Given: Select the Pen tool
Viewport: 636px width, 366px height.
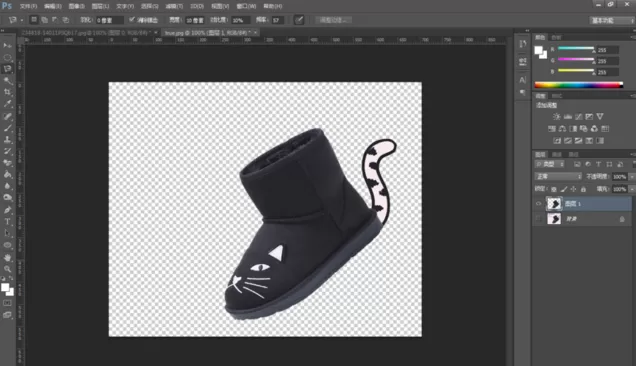Looking at the screenshot, I should (8, 210).
